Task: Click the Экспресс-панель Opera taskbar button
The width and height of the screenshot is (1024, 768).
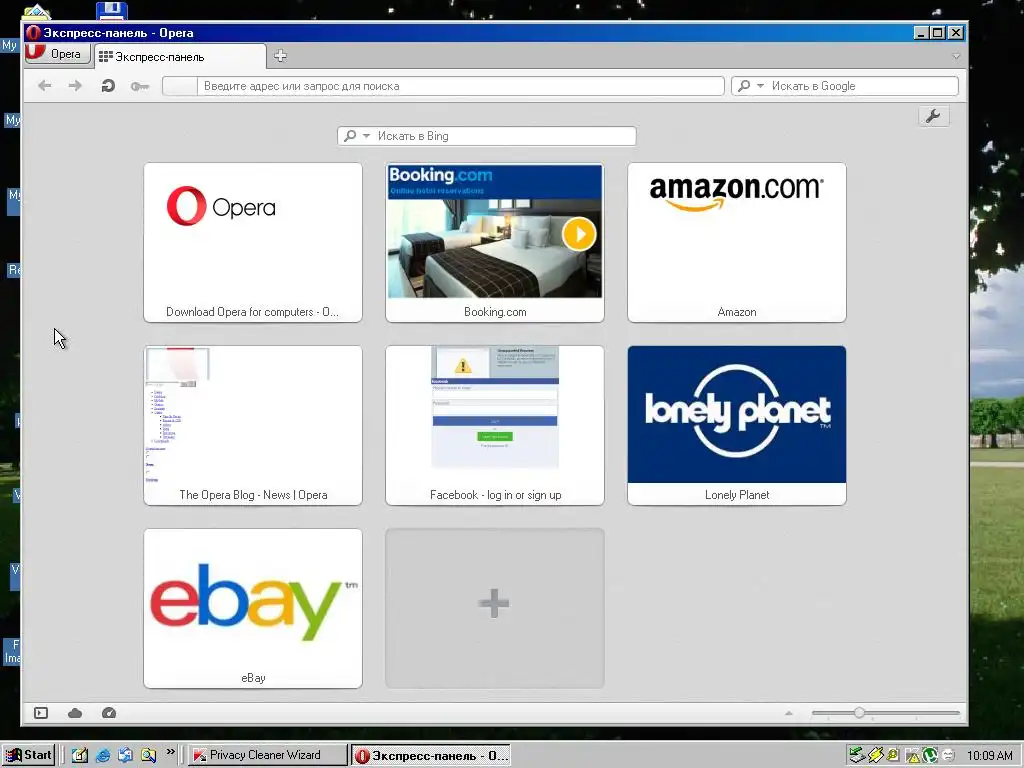Action: click(431, 756)
